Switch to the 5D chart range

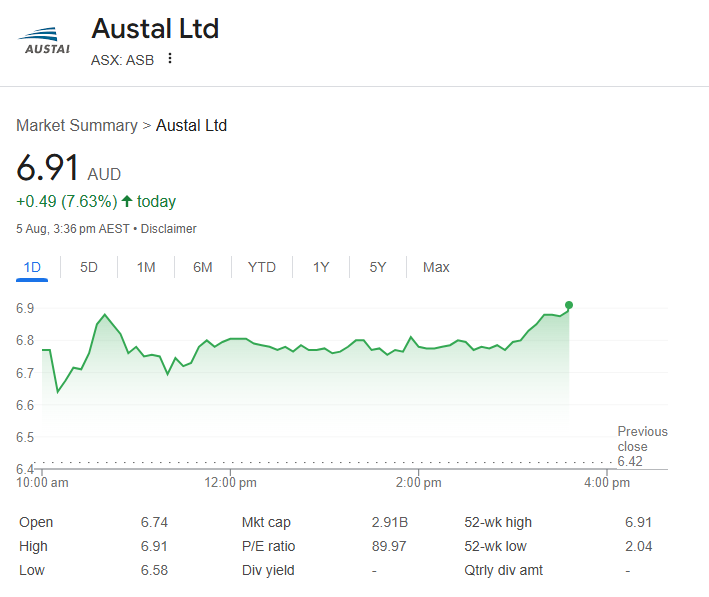point(89,267)
